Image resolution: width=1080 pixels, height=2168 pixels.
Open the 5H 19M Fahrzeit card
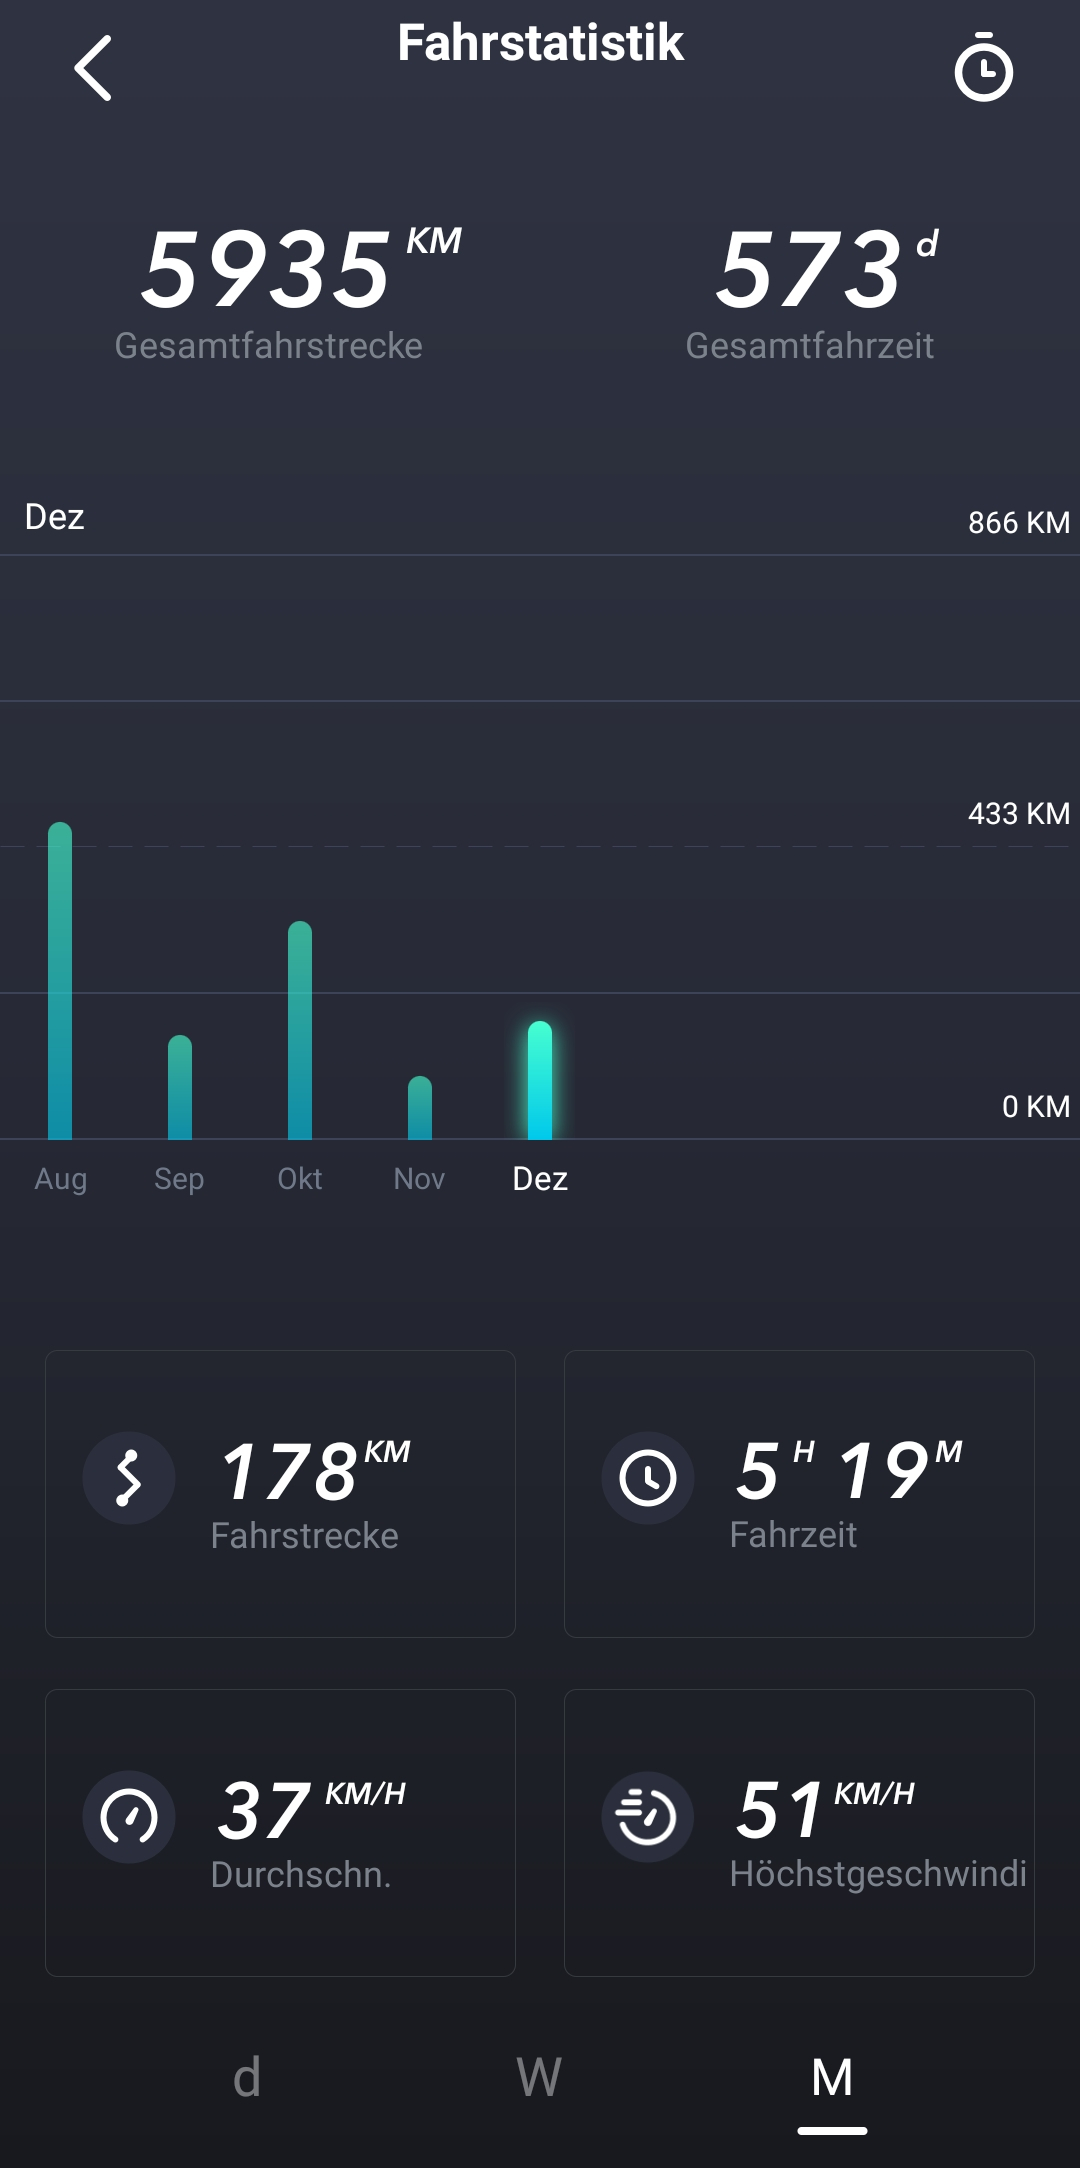click(x=799, y=1493)
